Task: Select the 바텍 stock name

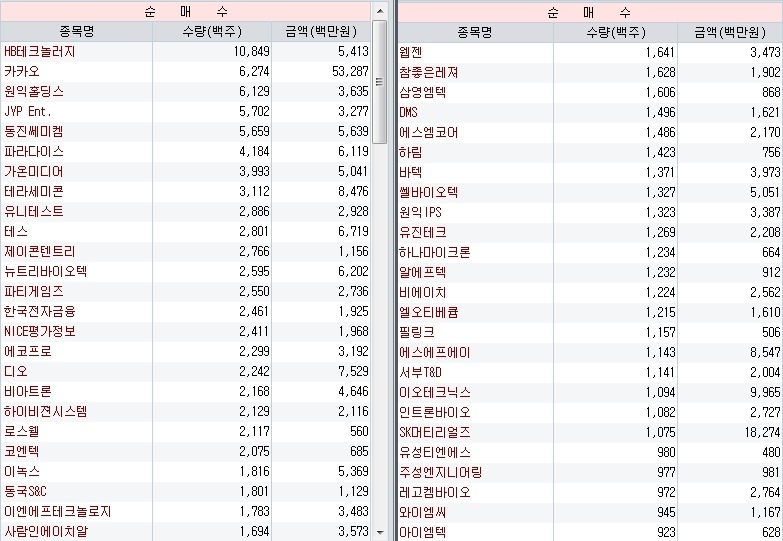Action: (410, 172)
